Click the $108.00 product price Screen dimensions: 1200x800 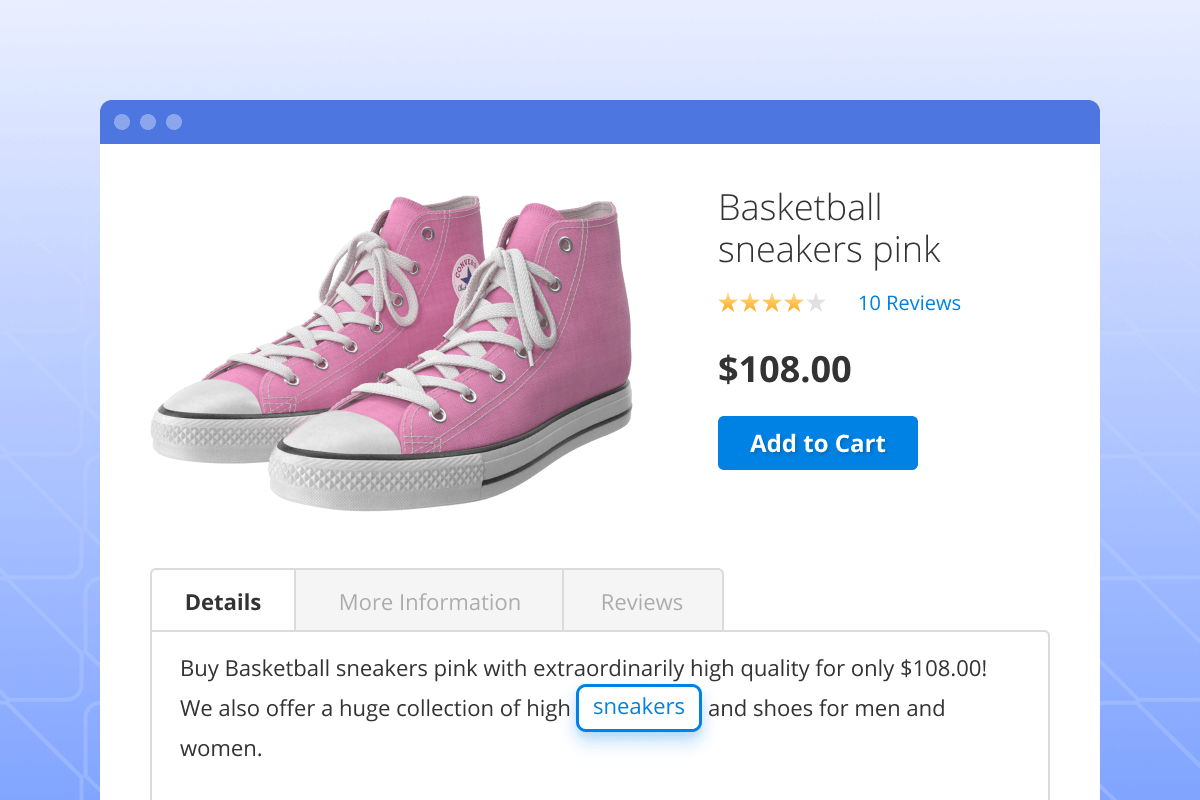coord(784,370)
